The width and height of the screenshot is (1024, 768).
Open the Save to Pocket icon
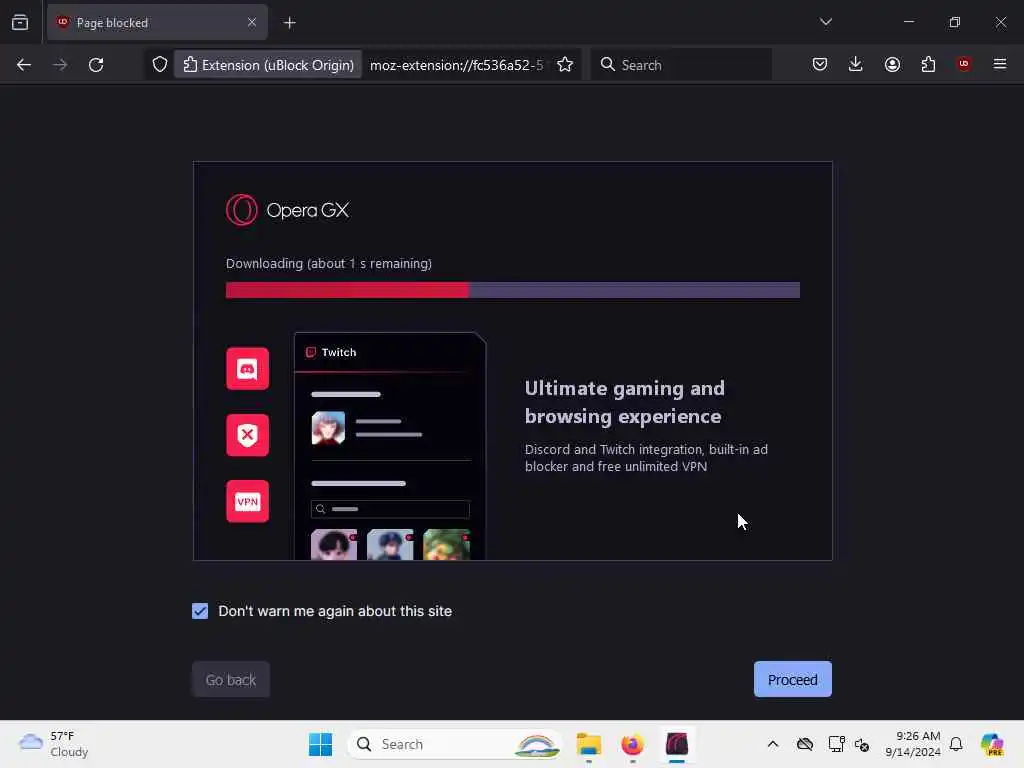click(x=820, y=64)
